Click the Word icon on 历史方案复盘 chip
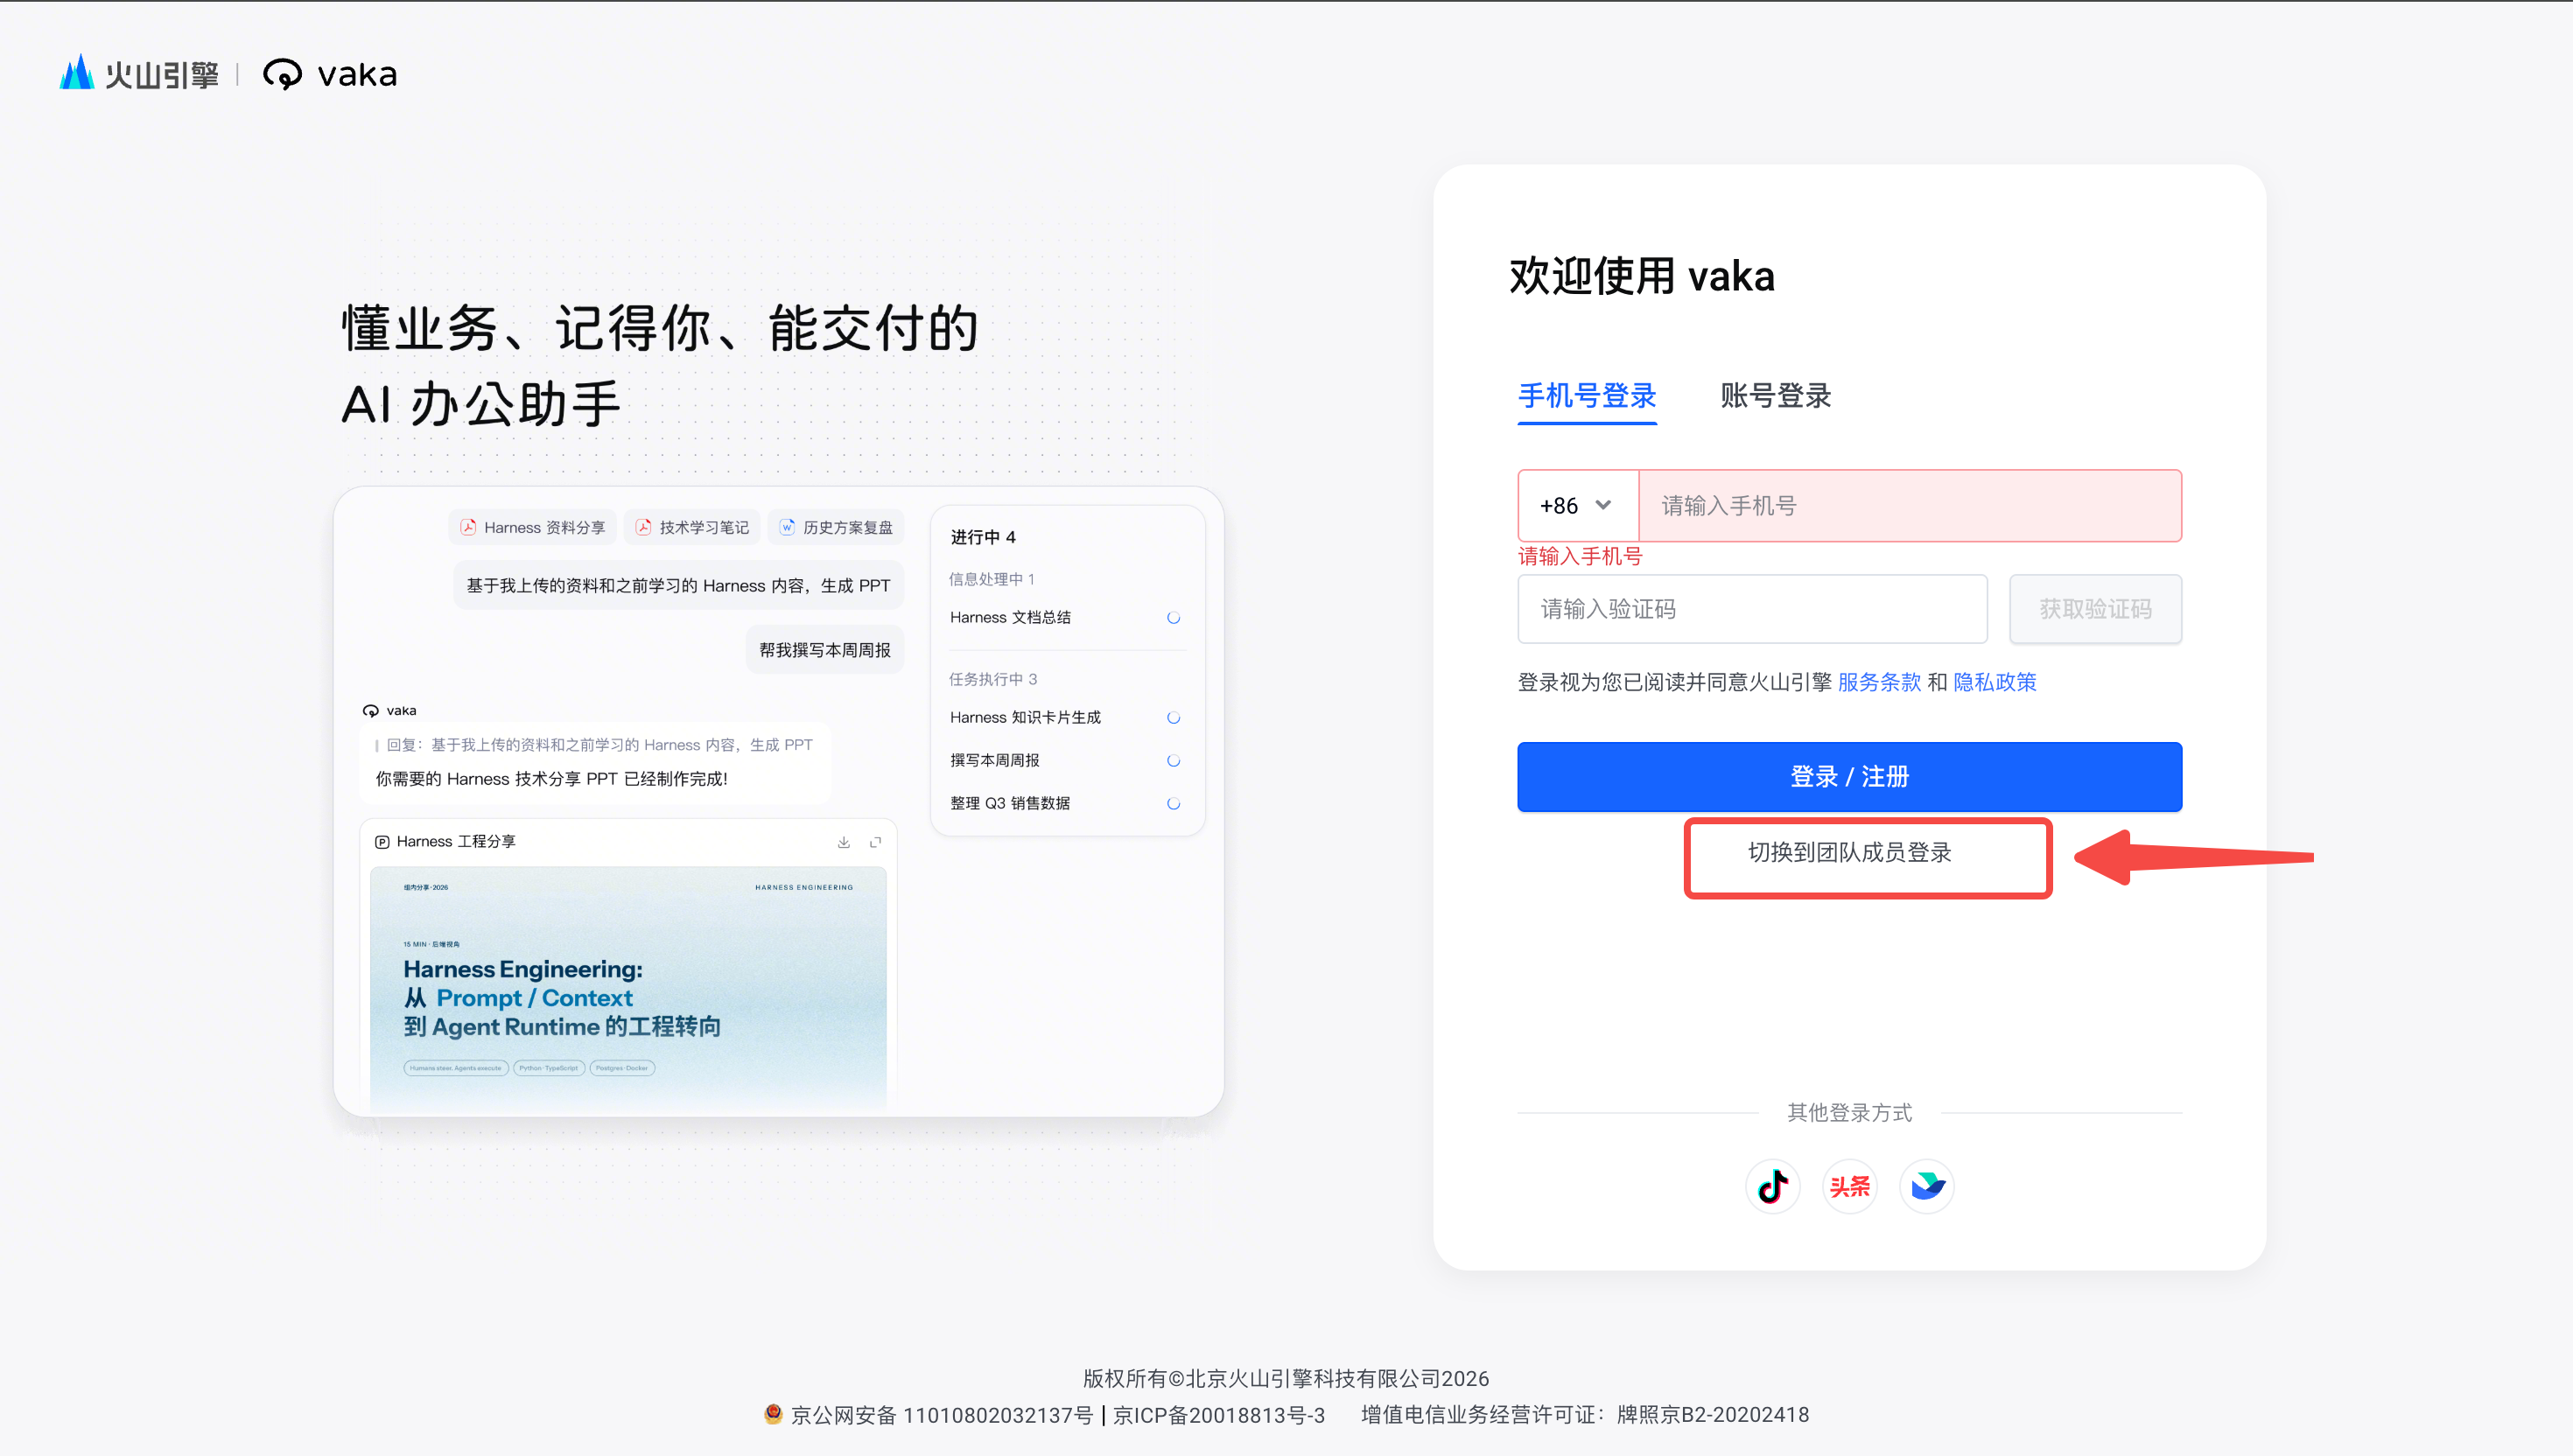This screenshot has height=1456, width=2573. (787, 527)
